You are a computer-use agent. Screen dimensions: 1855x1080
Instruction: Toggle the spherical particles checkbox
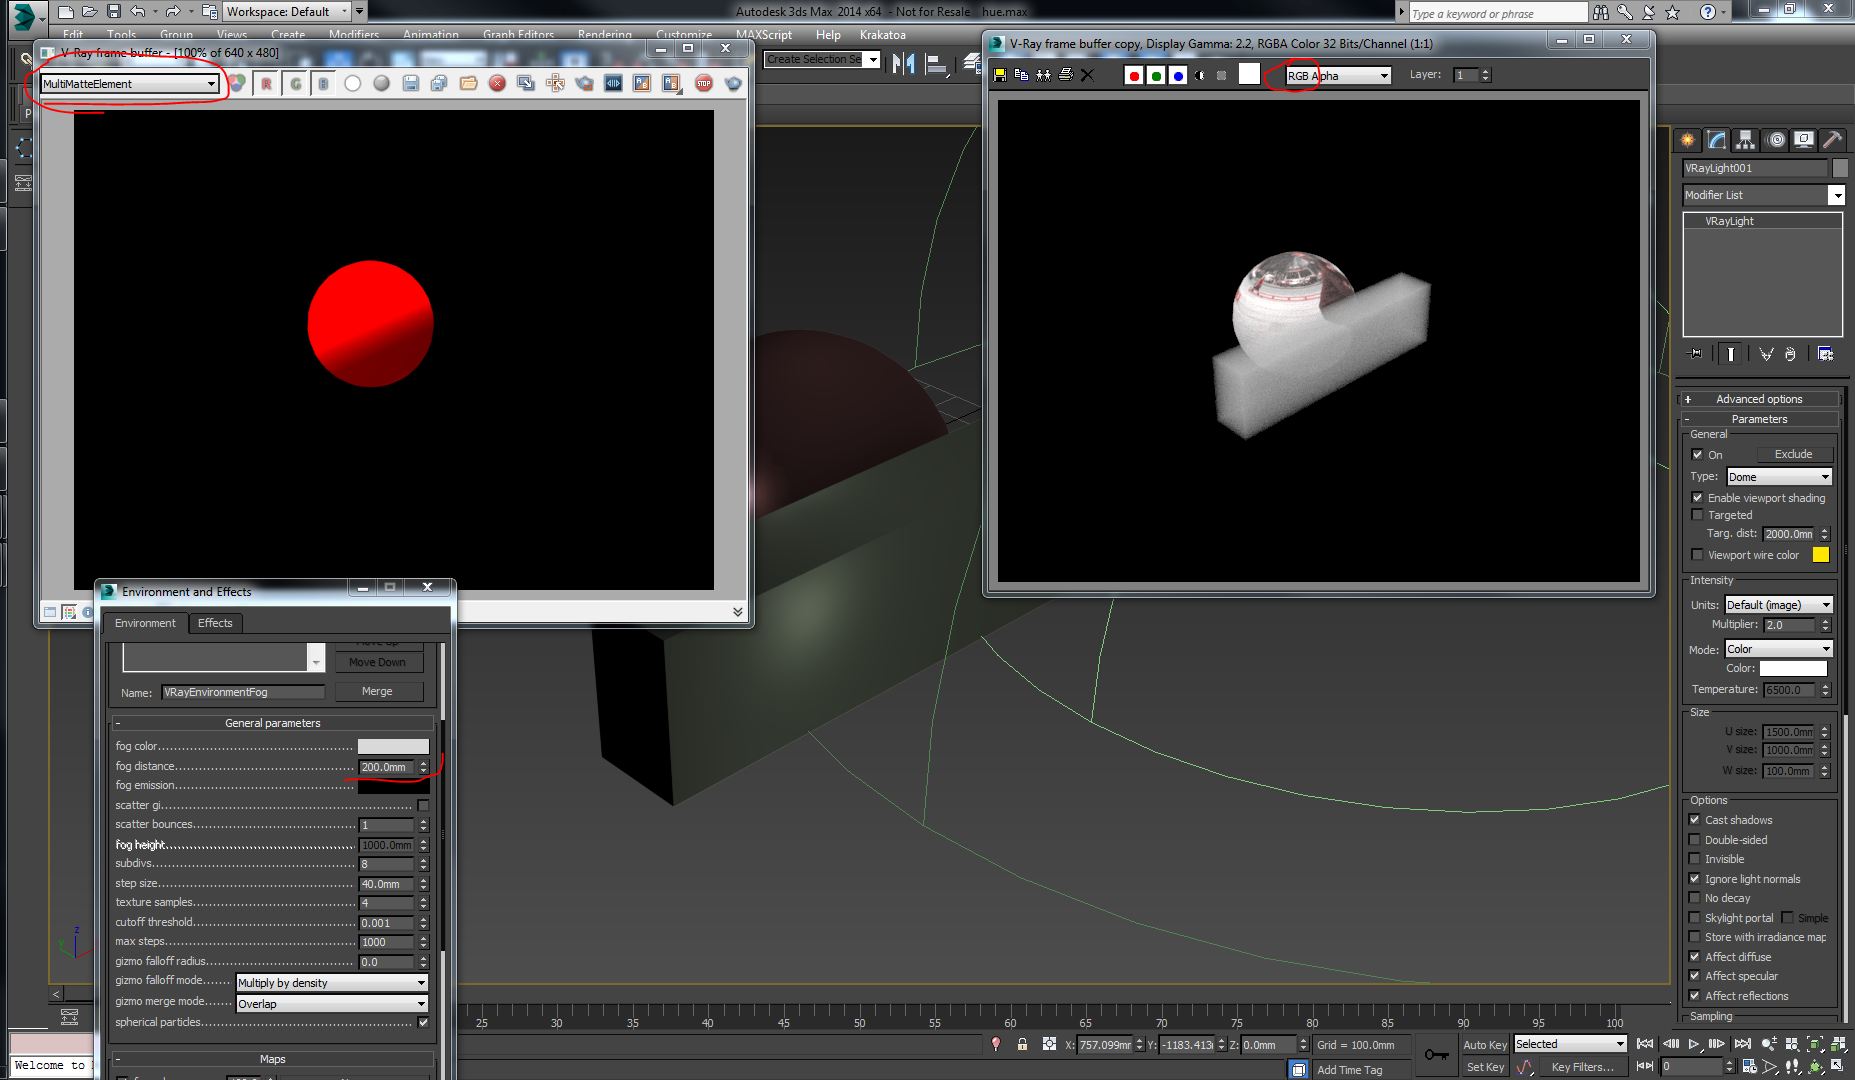(423, 1022)
